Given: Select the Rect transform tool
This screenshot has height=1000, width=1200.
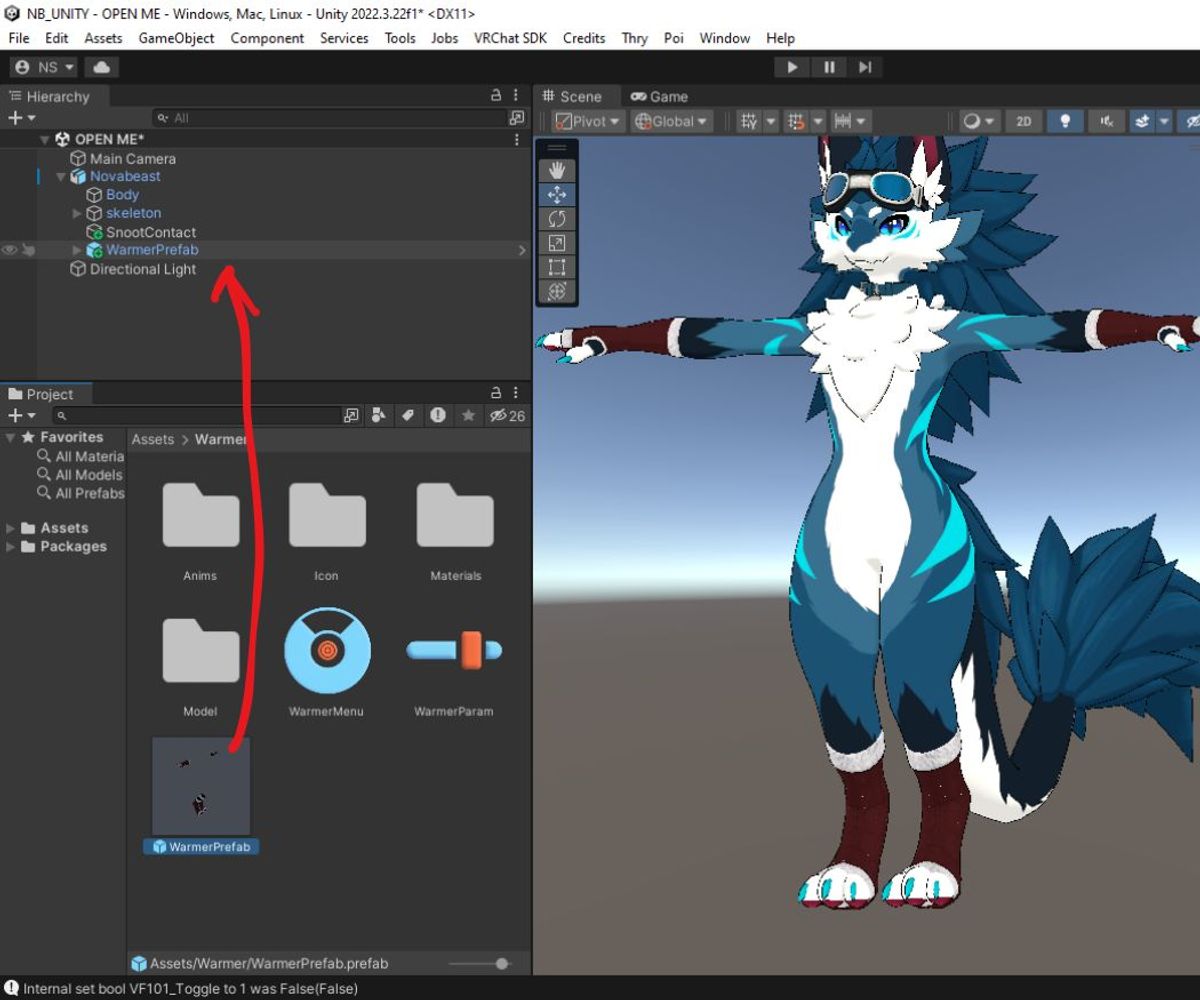Looking at the screenshot, I should pyautogui.click(x=557, y=267).
